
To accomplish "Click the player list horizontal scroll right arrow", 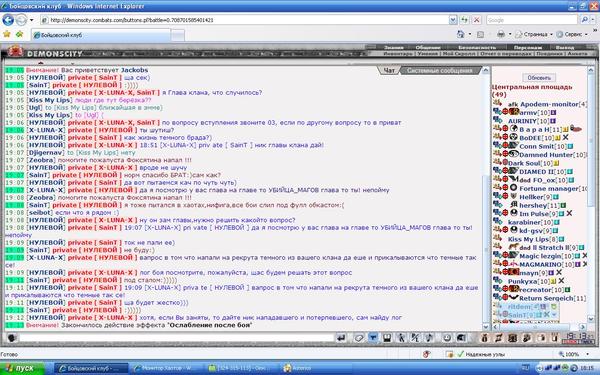I will [x=582, y=327].
